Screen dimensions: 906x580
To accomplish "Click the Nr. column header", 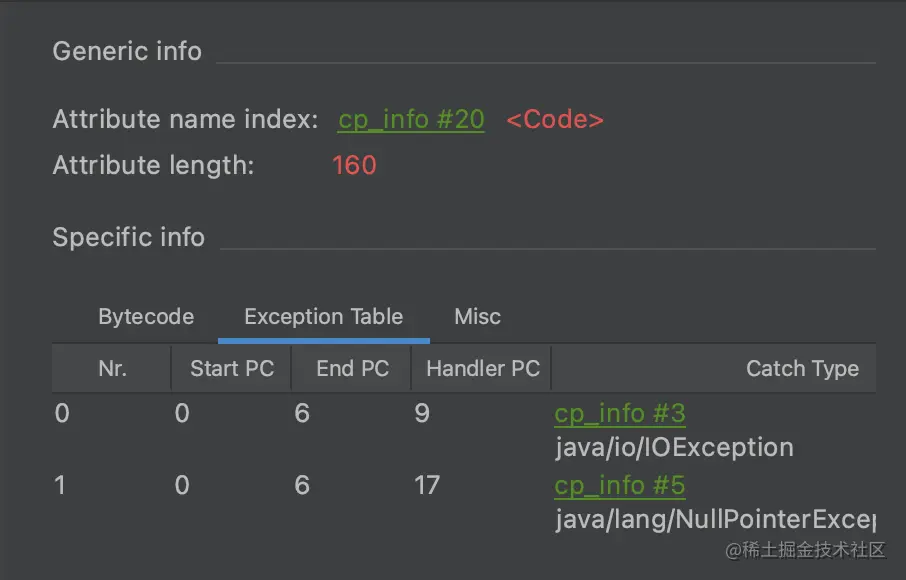I will click(x=113, y=369).
